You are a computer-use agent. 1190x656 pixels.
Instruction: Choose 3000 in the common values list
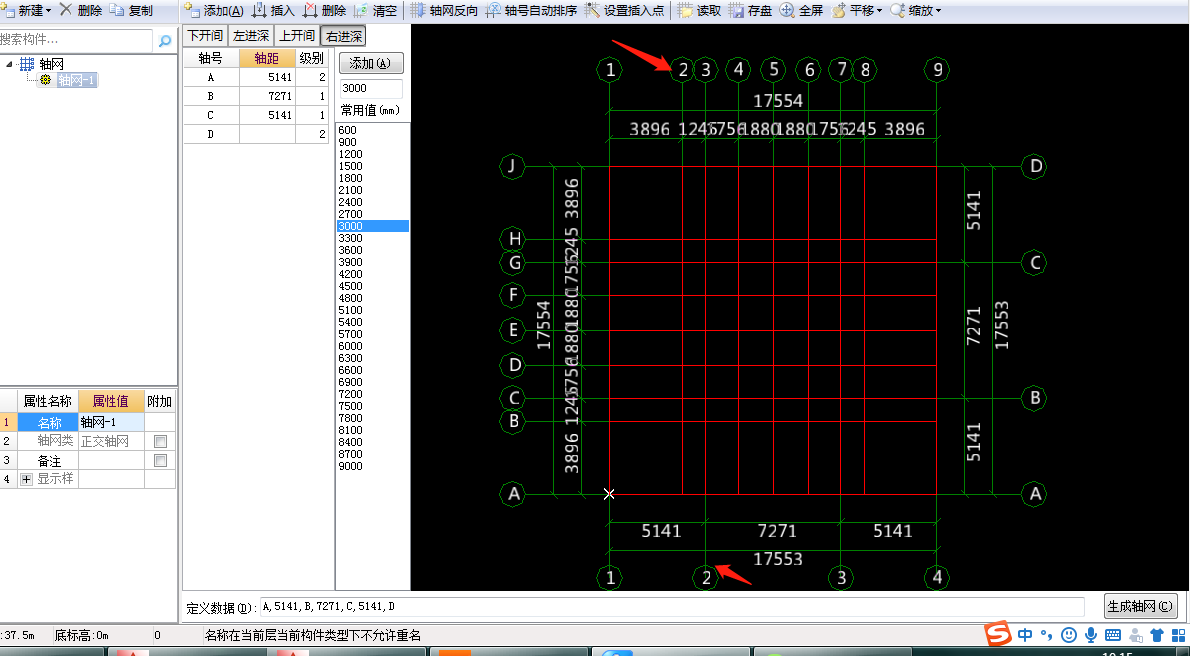coord(373,226)
